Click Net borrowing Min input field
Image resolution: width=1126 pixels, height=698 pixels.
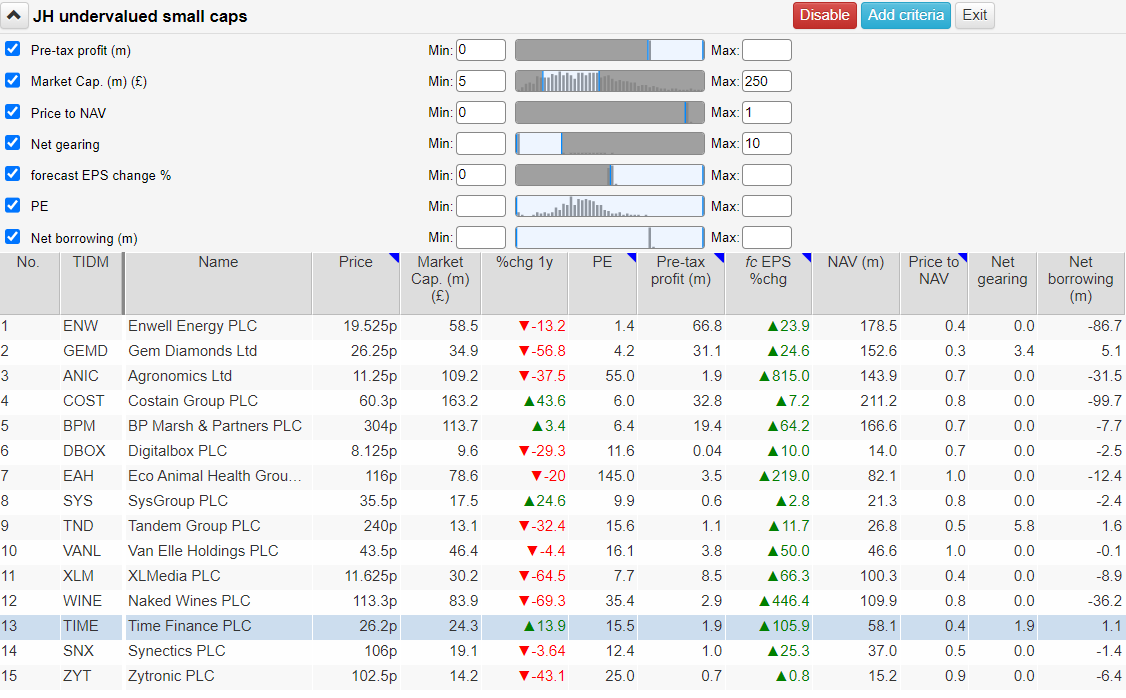tap(480, 238)
